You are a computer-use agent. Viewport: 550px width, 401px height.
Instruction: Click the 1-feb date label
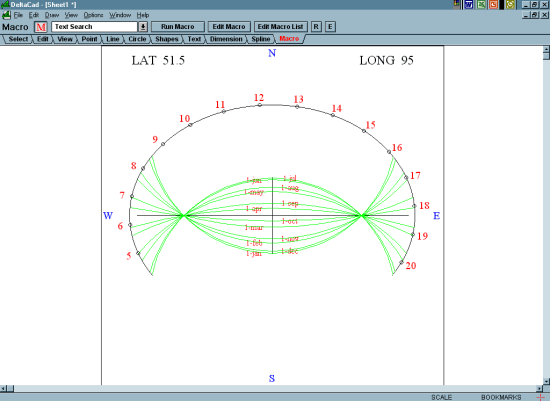tap(254, 243)
